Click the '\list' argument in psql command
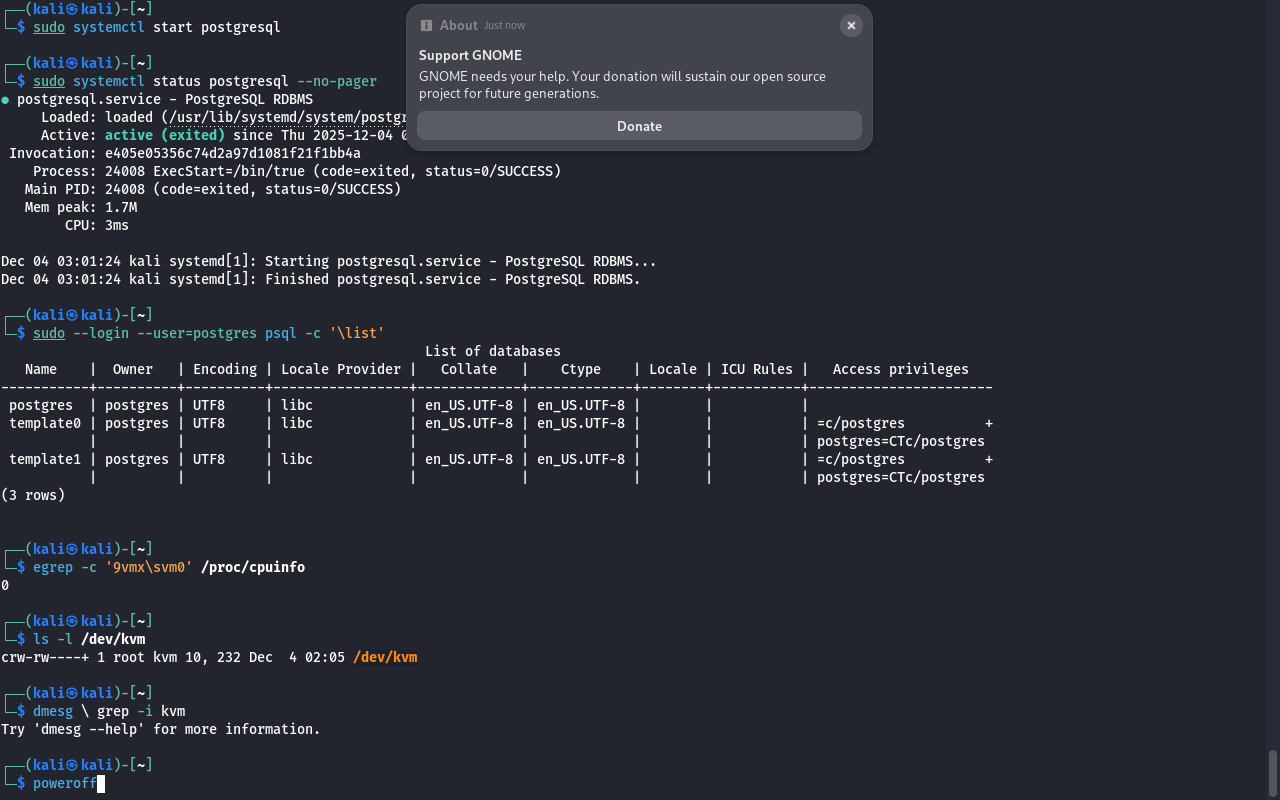The width and height of the screenshot is (1280, 800). coord(357,333)
